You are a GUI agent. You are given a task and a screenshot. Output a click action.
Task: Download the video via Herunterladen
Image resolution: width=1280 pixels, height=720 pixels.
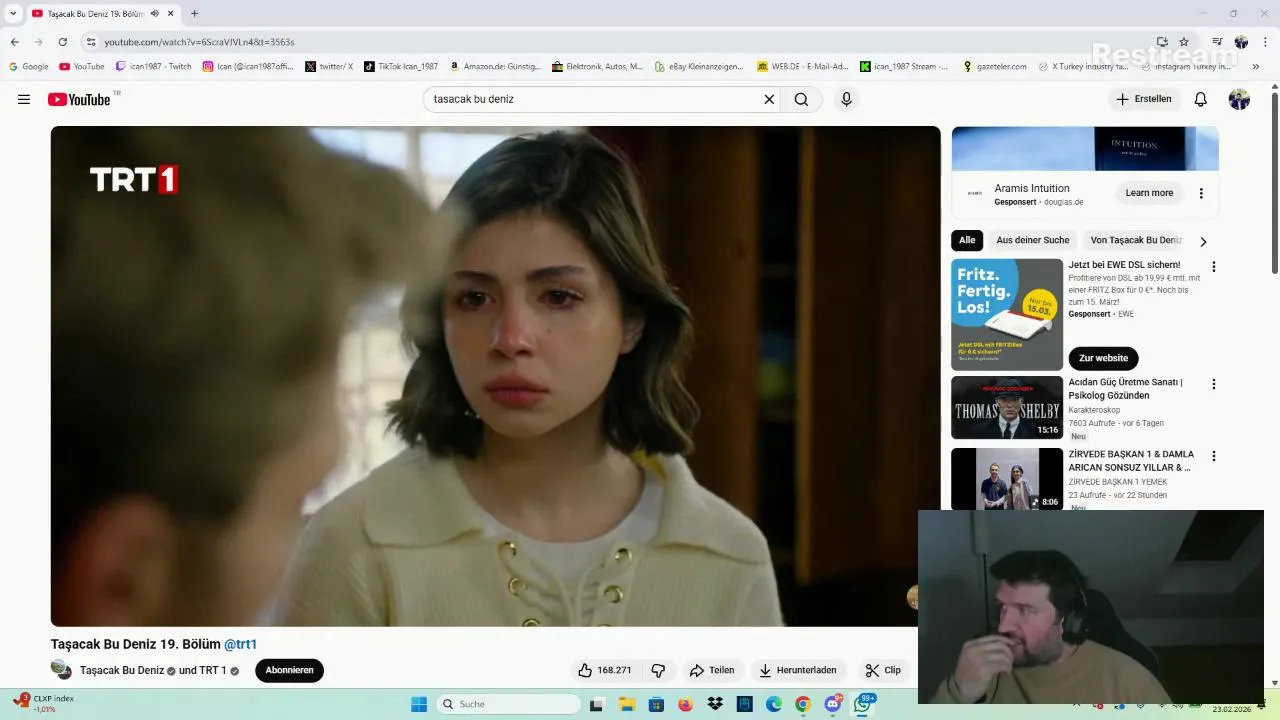pyautogui.click(x=798, y=670)
